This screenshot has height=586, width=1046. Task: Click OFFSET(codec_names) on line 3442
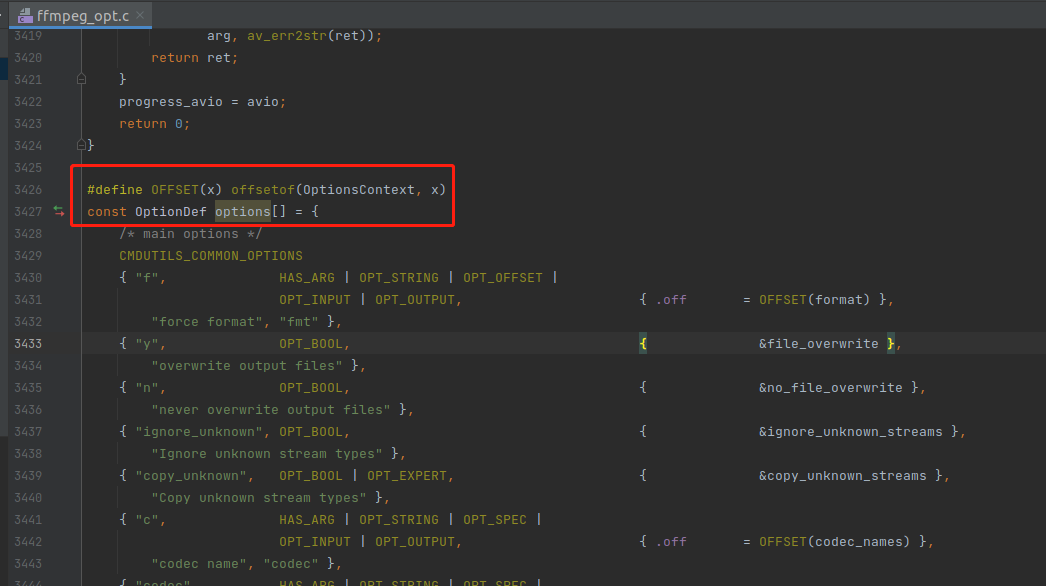[837, 541]
